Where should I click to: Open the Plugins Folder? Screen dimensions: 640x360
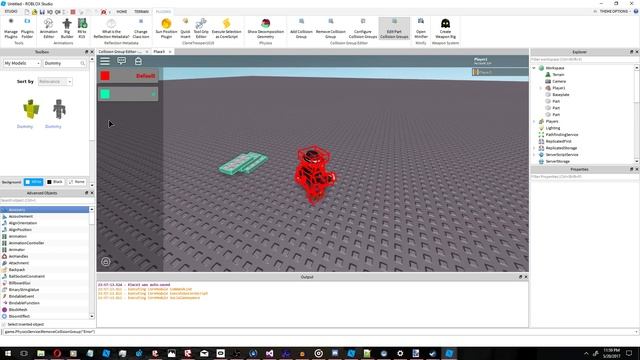click(x=27, y=28)
